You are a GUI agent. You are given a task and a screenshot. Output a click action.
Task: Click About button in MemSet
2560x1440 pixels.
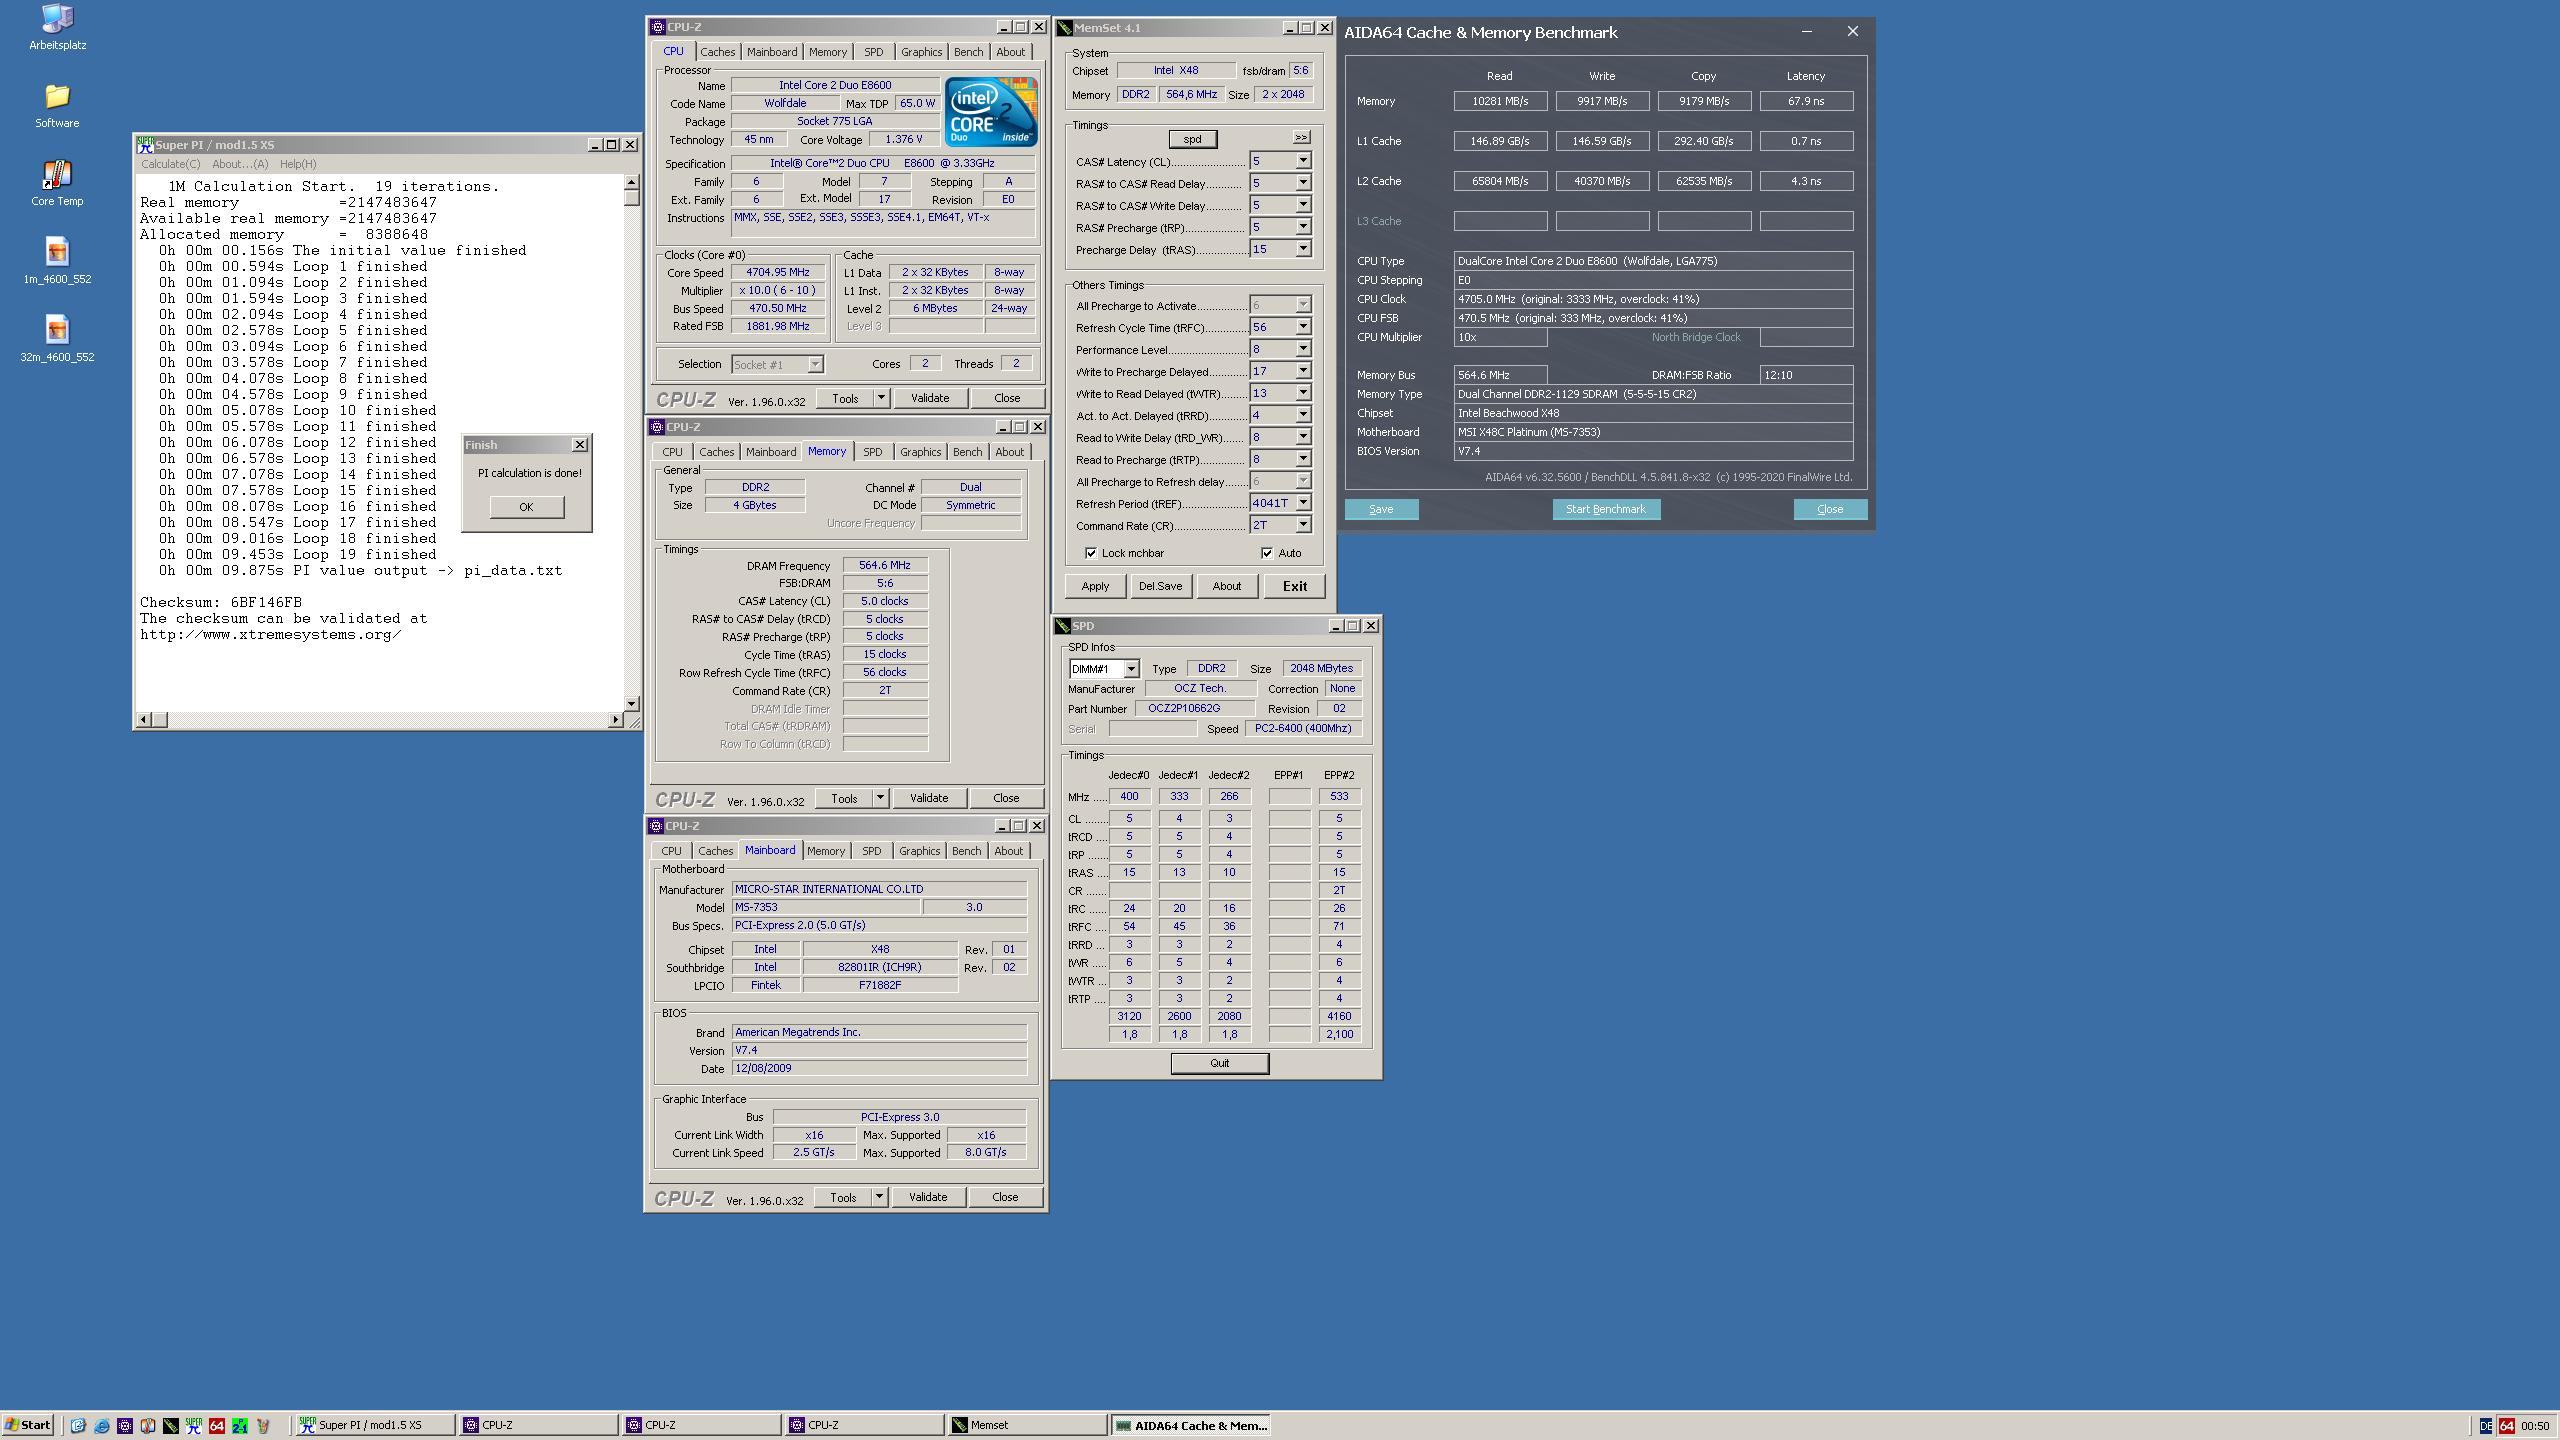pyautogui.click(x=1226, y=586)
